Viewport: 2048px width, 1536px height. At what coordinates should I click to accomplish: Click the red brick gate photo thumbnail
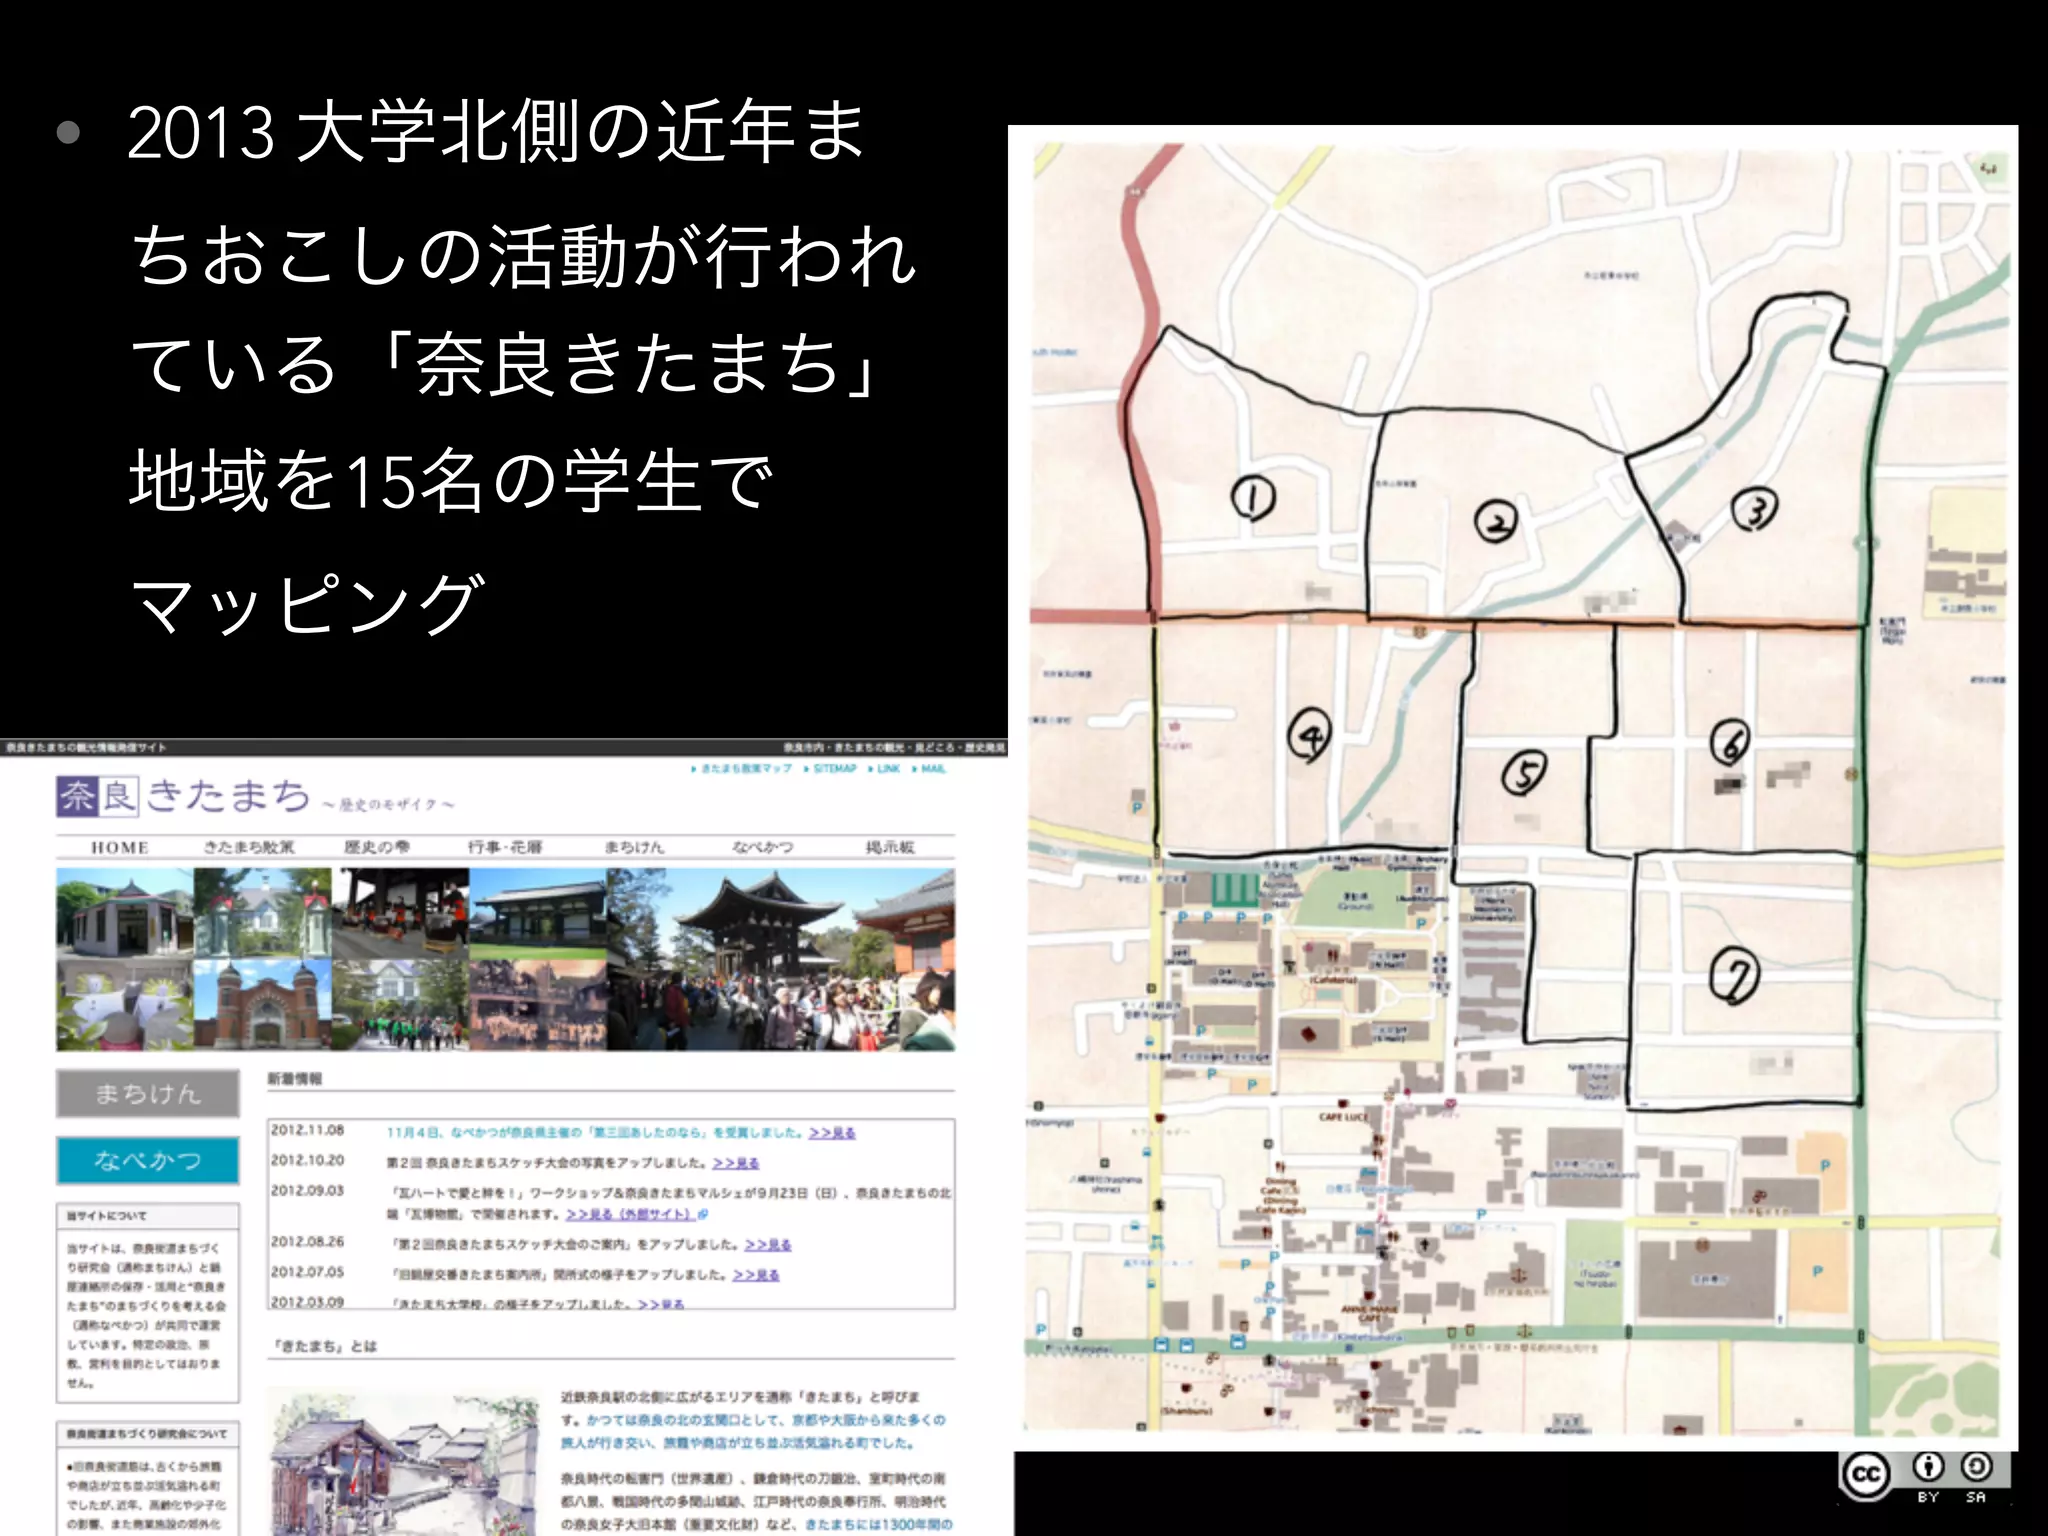pos(263,1004)
